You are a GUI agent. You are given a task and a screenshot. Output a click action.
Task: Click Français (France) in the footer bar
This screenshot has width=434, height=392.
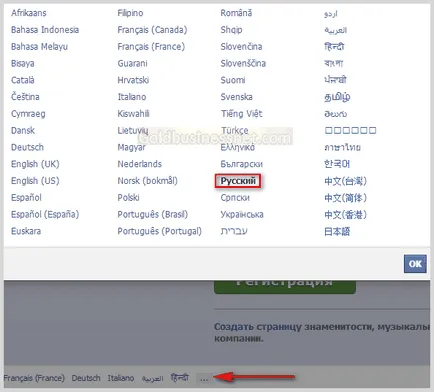[x=34, y=378]
